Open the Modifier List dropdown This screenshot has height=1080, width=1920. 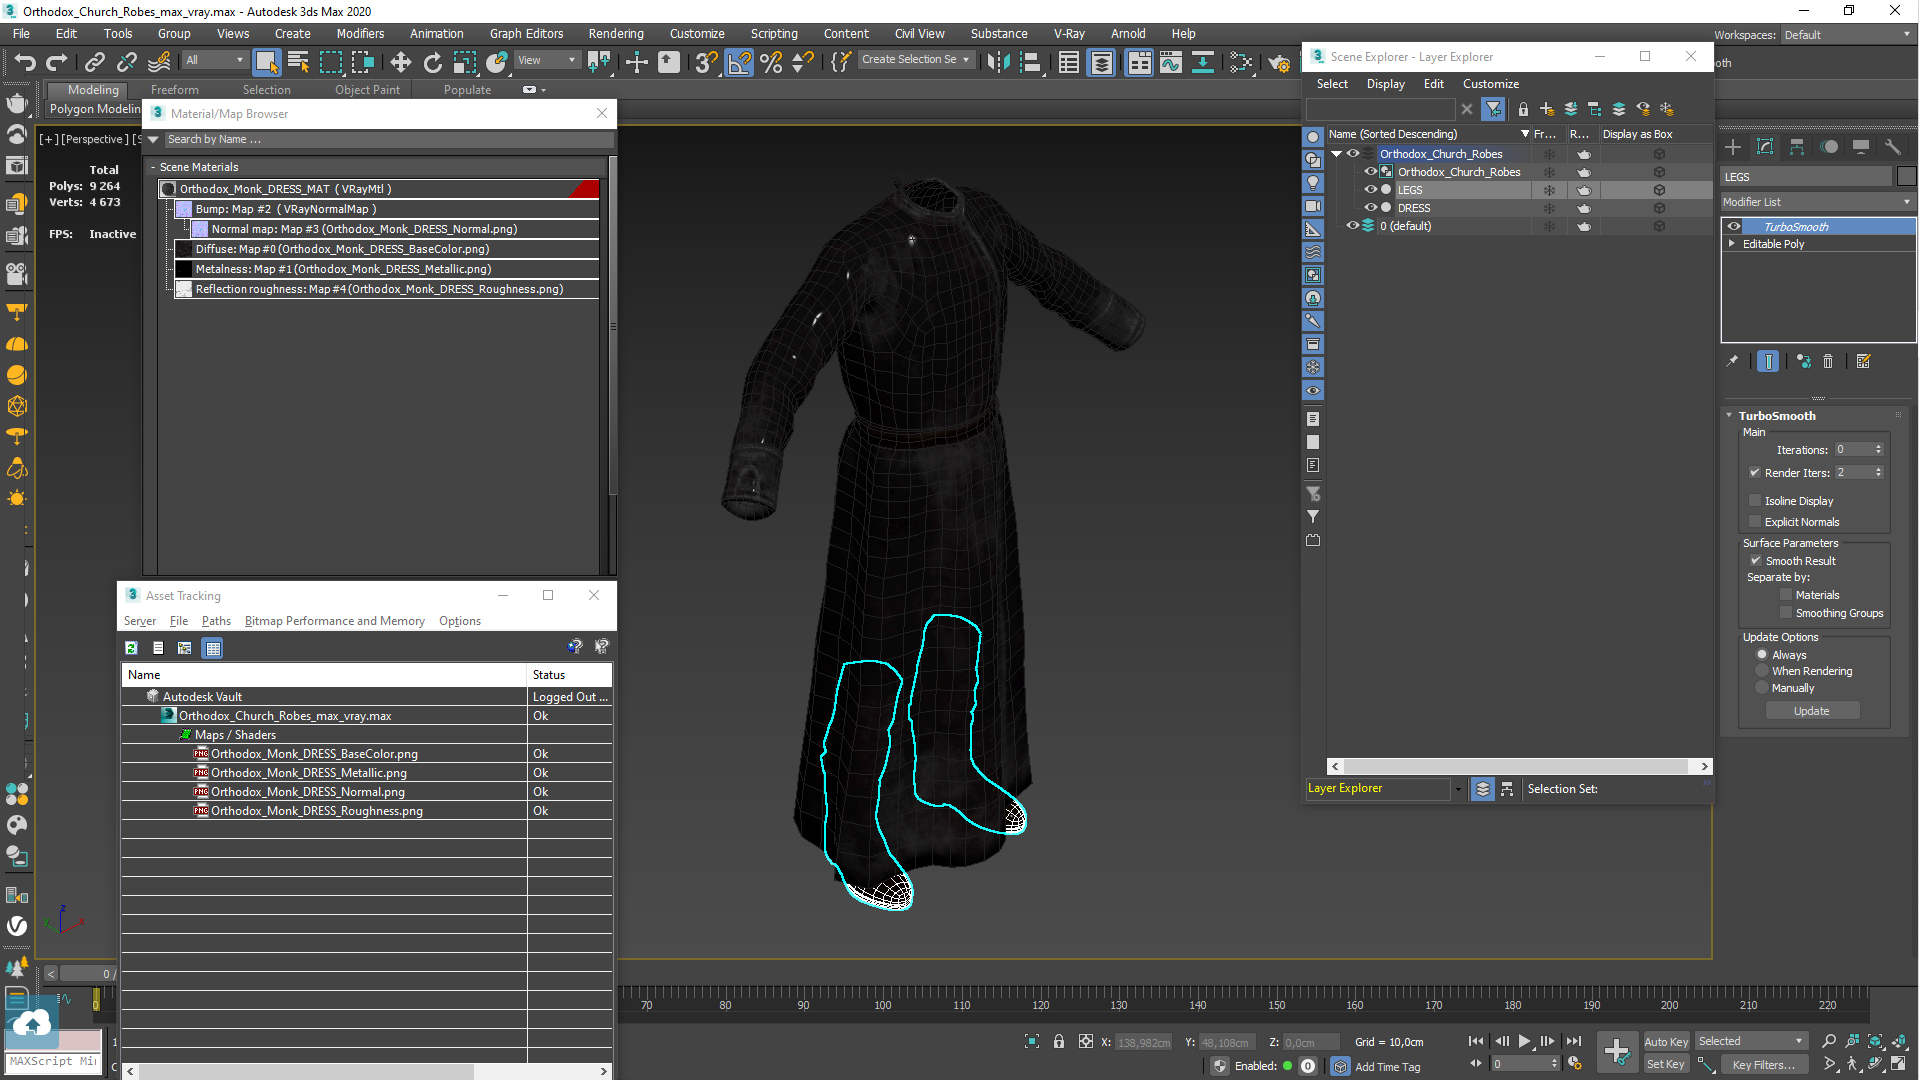tap(1817, 202)
